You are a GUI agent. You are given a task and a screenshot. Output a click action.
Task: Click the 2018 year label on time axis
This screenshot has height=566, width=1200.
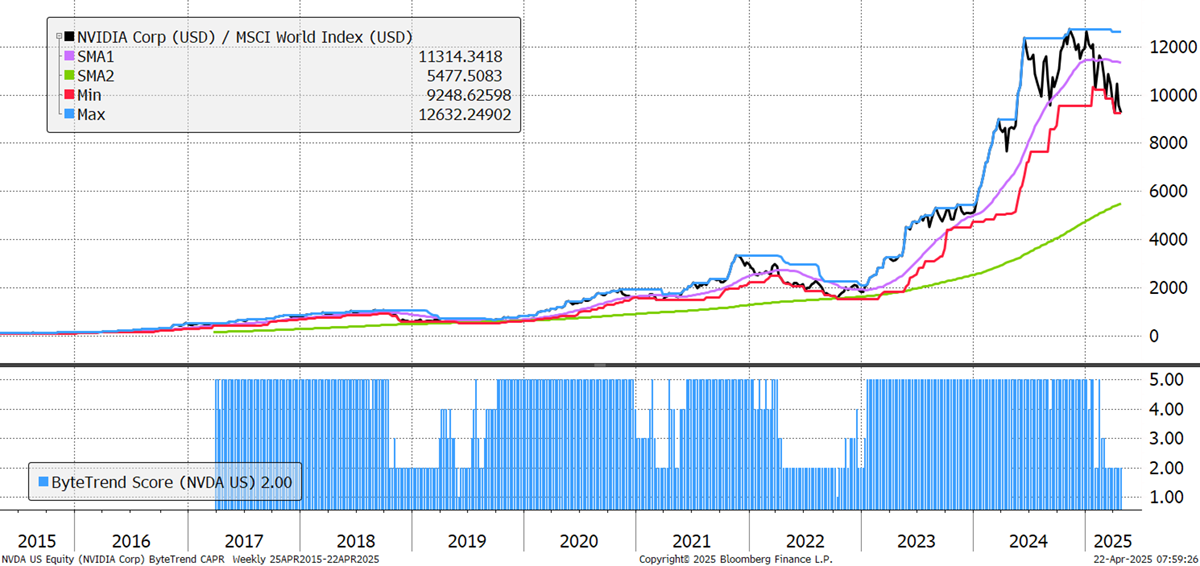[x=357, y=540]
